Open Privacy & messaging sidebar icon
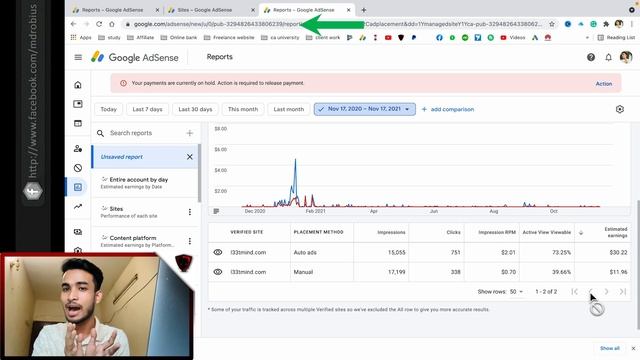 click(78, 149)
